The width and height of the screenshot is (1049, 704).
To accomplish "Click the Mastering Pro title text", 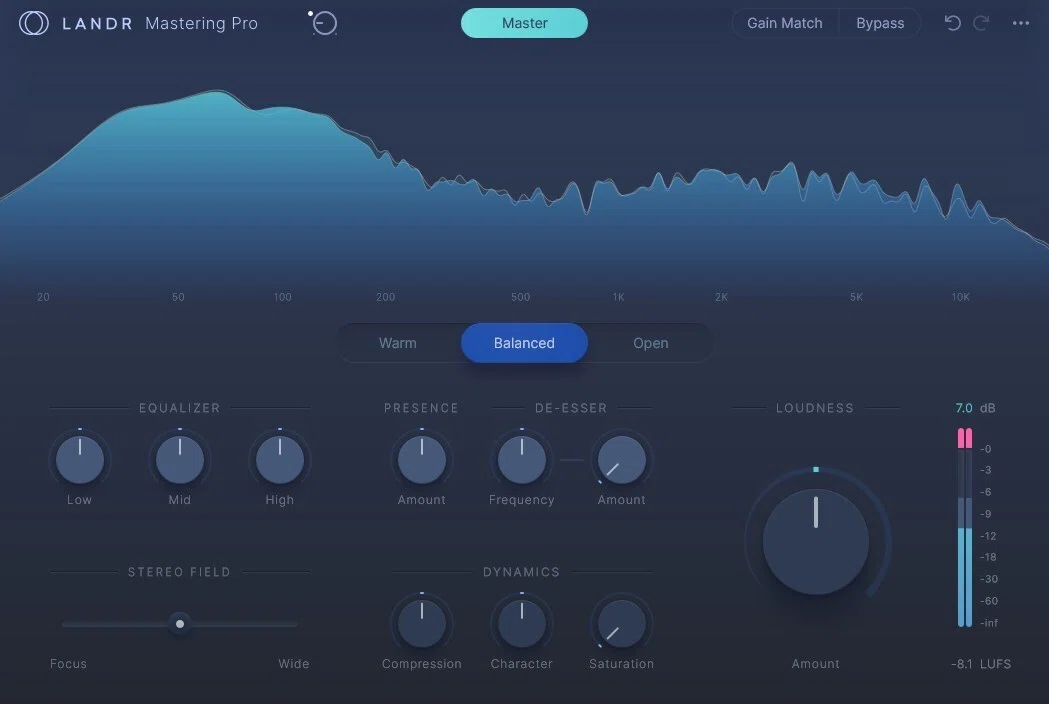I will 201,23.
